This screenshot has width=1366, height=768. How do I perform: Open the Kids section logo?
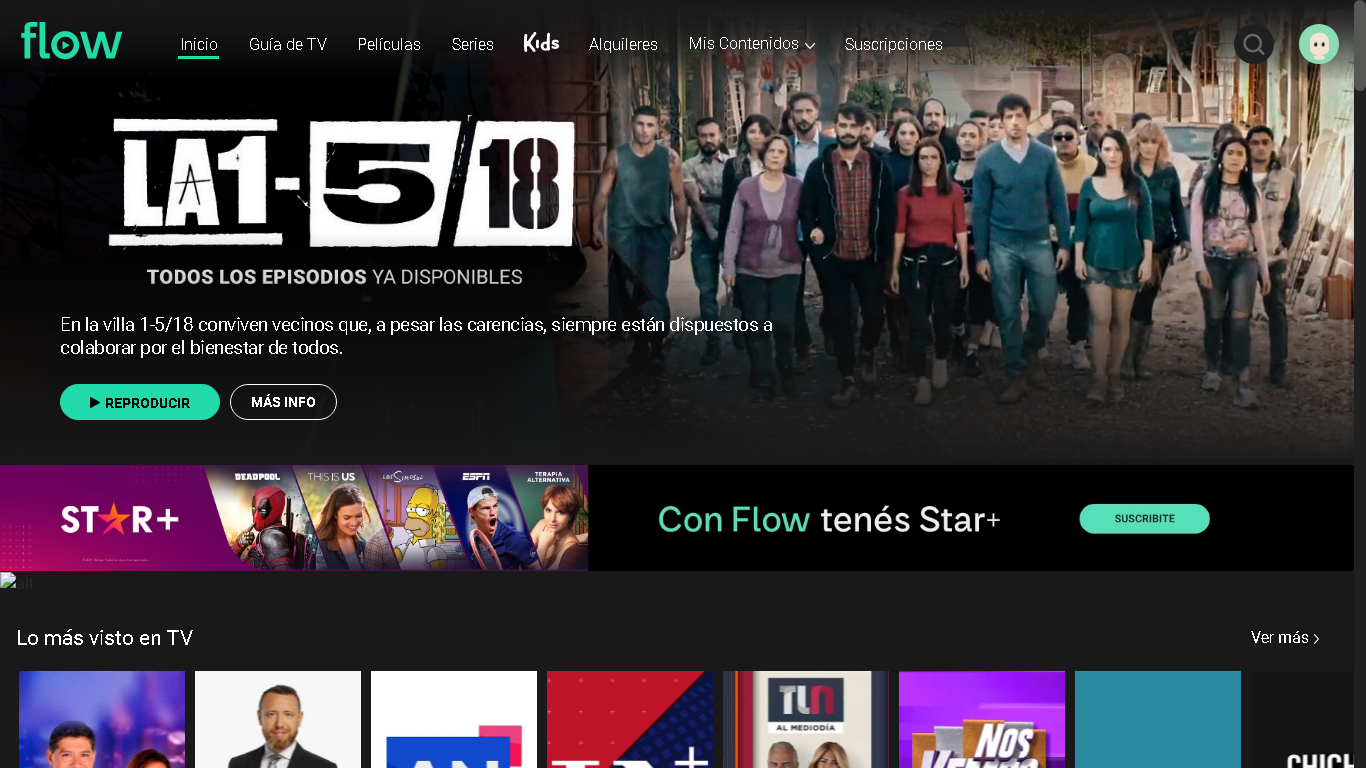click(541, 43)
